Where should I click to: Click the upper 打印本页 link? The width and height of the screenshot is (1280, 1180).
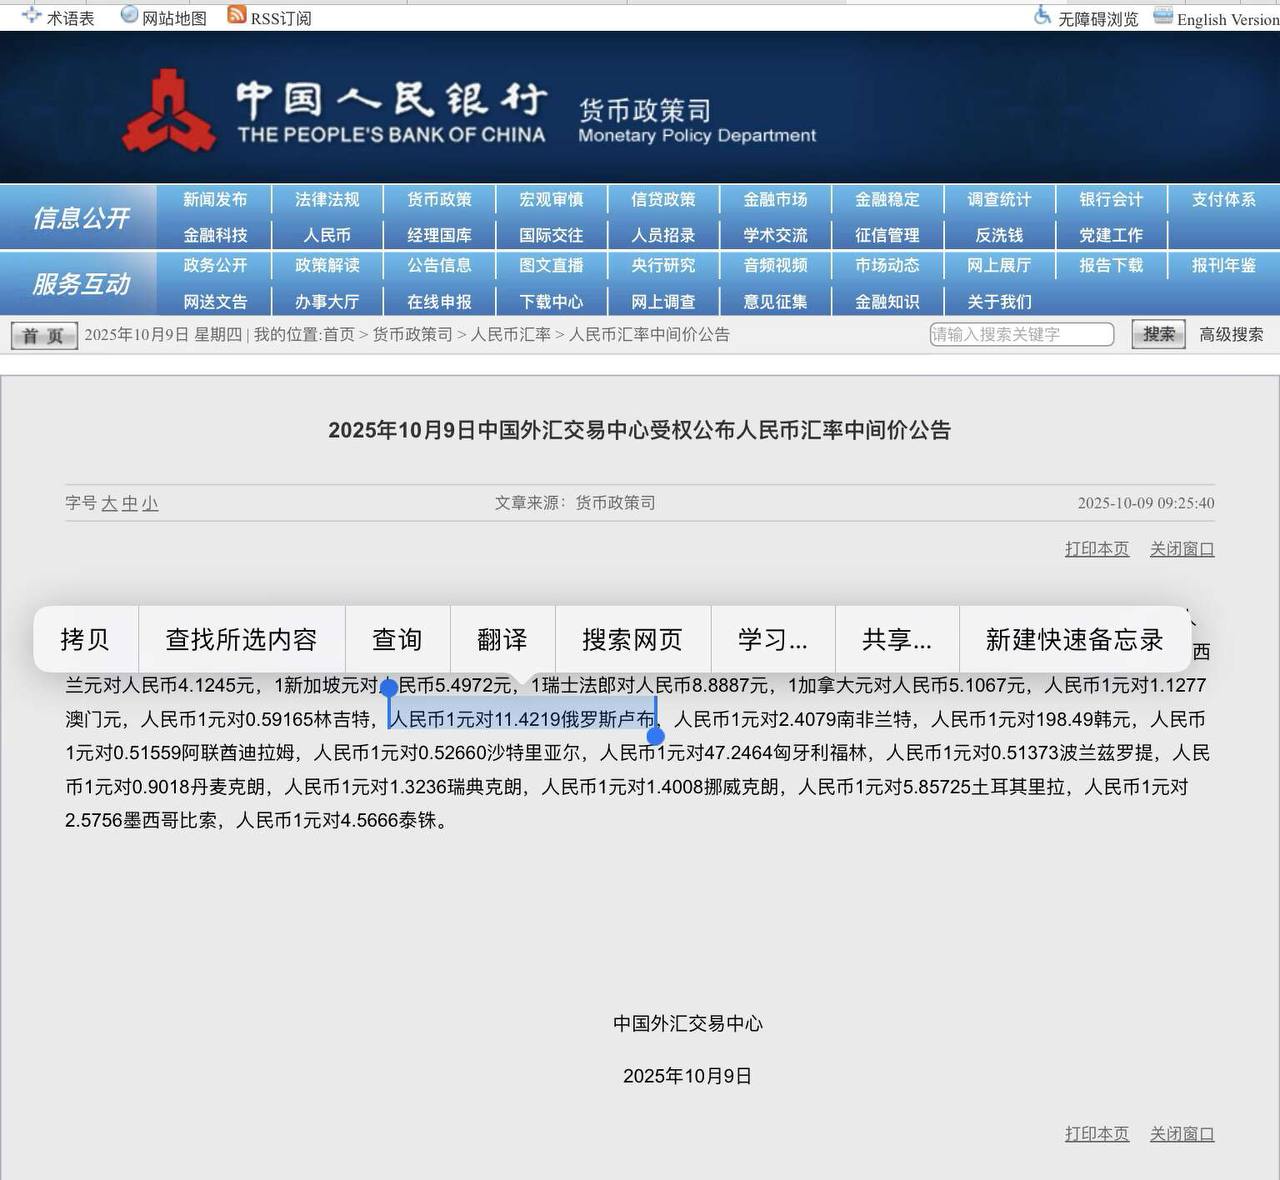(1096, 549)
